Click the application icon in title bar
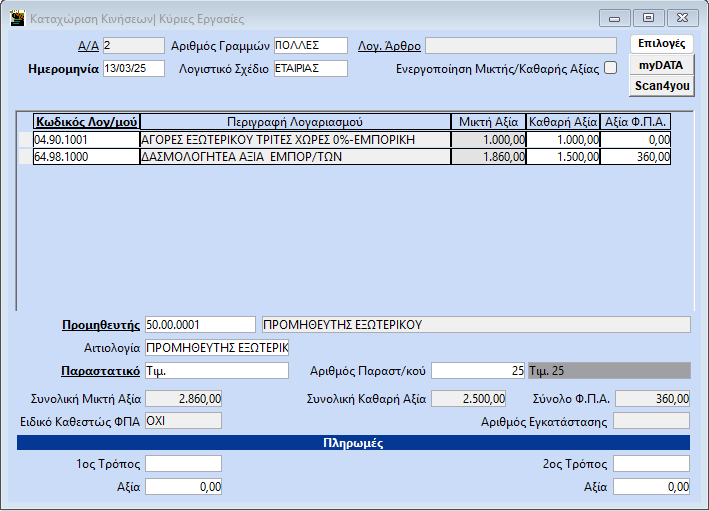This screenshot has width=709, height=511. (17, 19)
